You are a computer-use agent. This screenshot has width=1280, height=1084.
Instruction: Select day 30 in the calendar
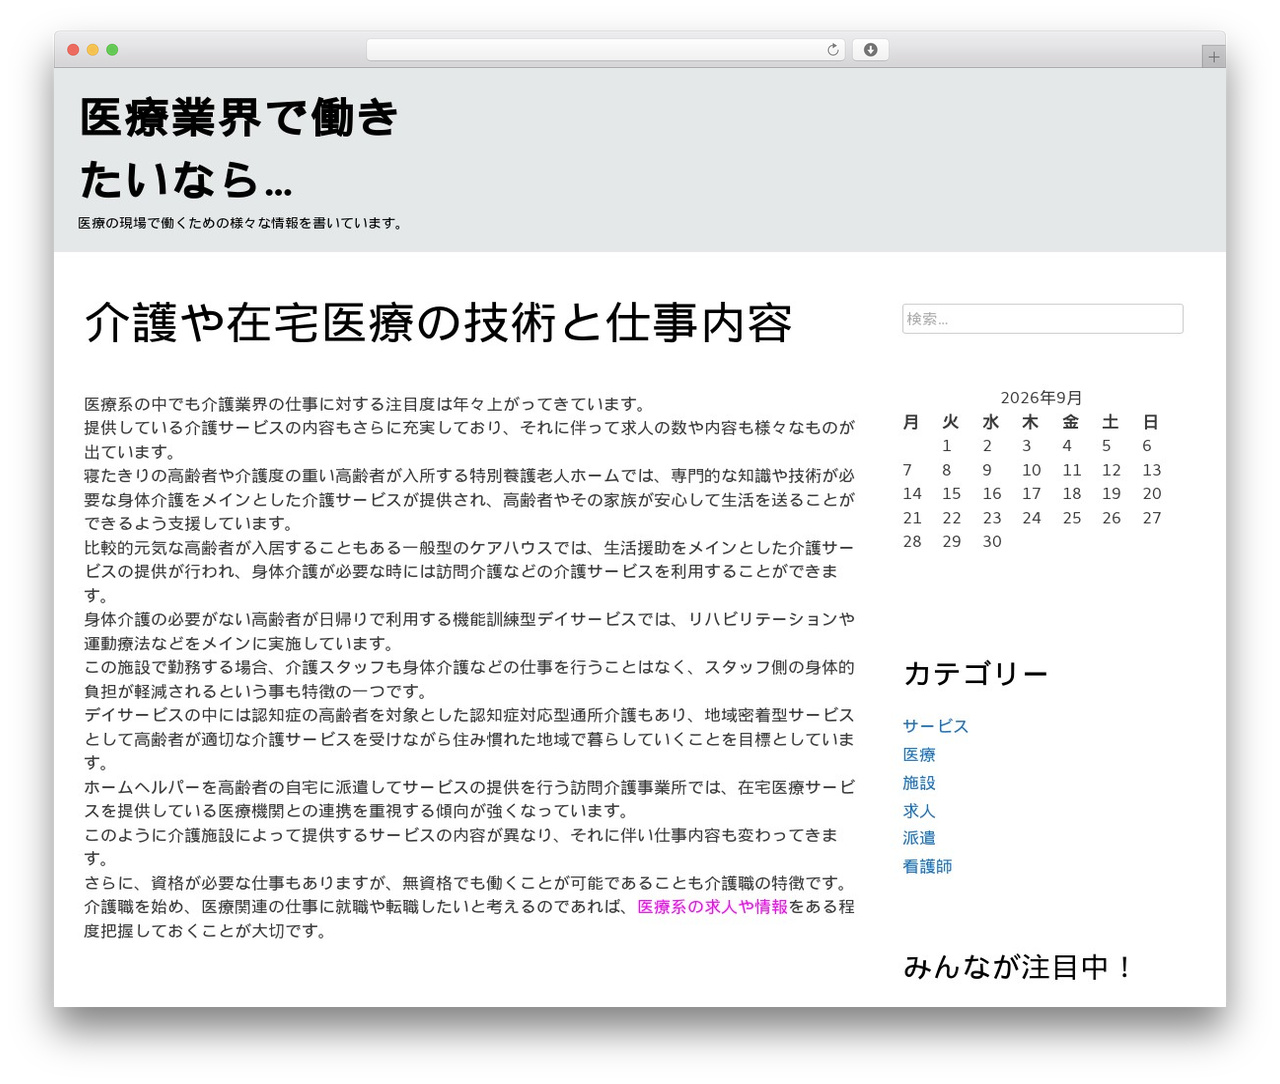coord(991,542)
